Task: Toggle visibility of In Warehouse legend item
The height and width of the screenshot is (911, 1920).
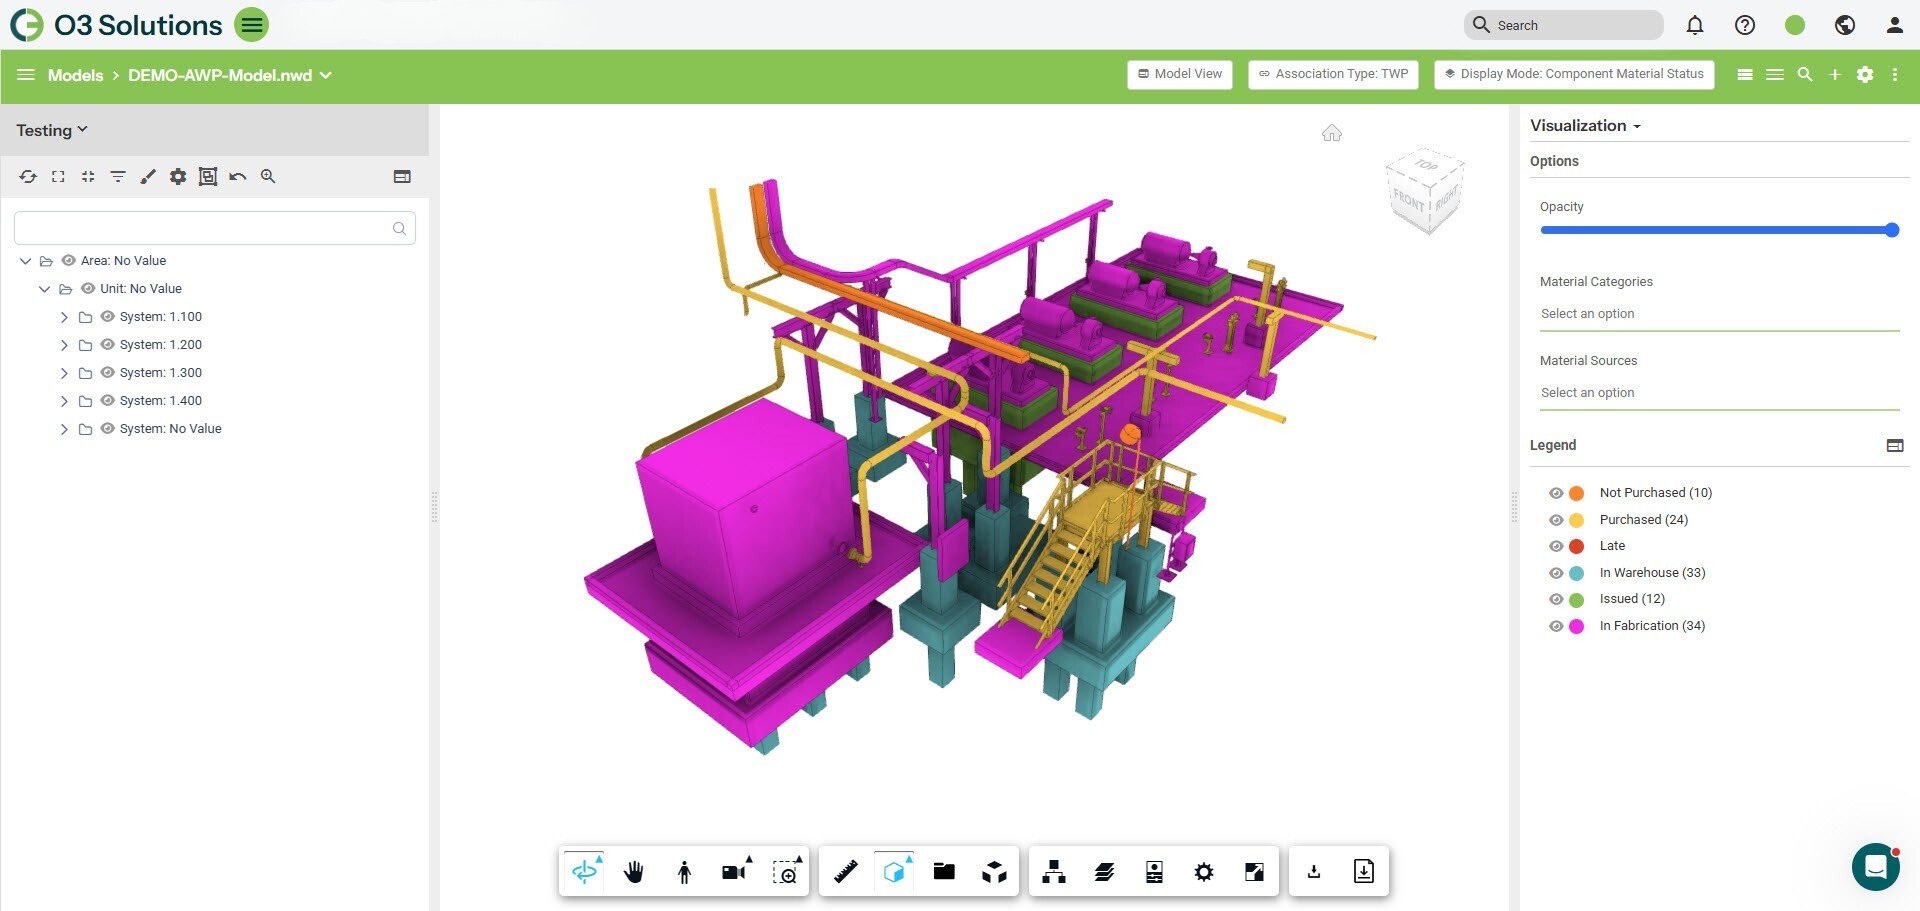Action: [x=1555, y=573]
